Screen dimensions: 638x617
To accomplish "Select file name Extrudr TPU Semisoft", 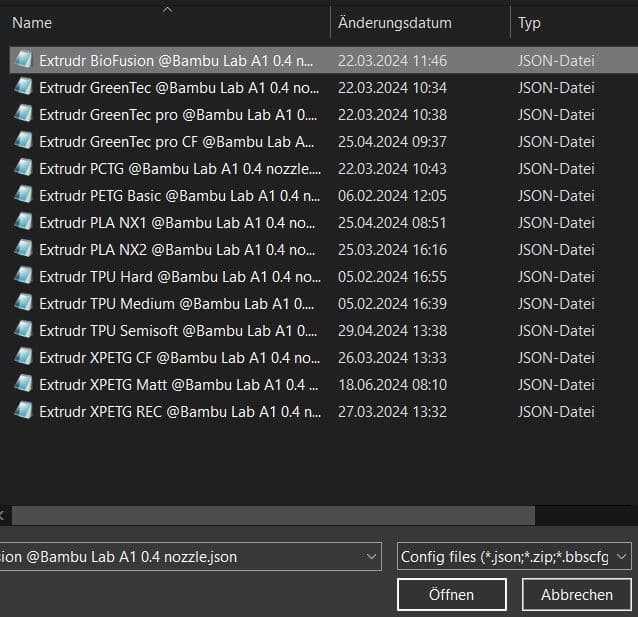I will (178, 331).
